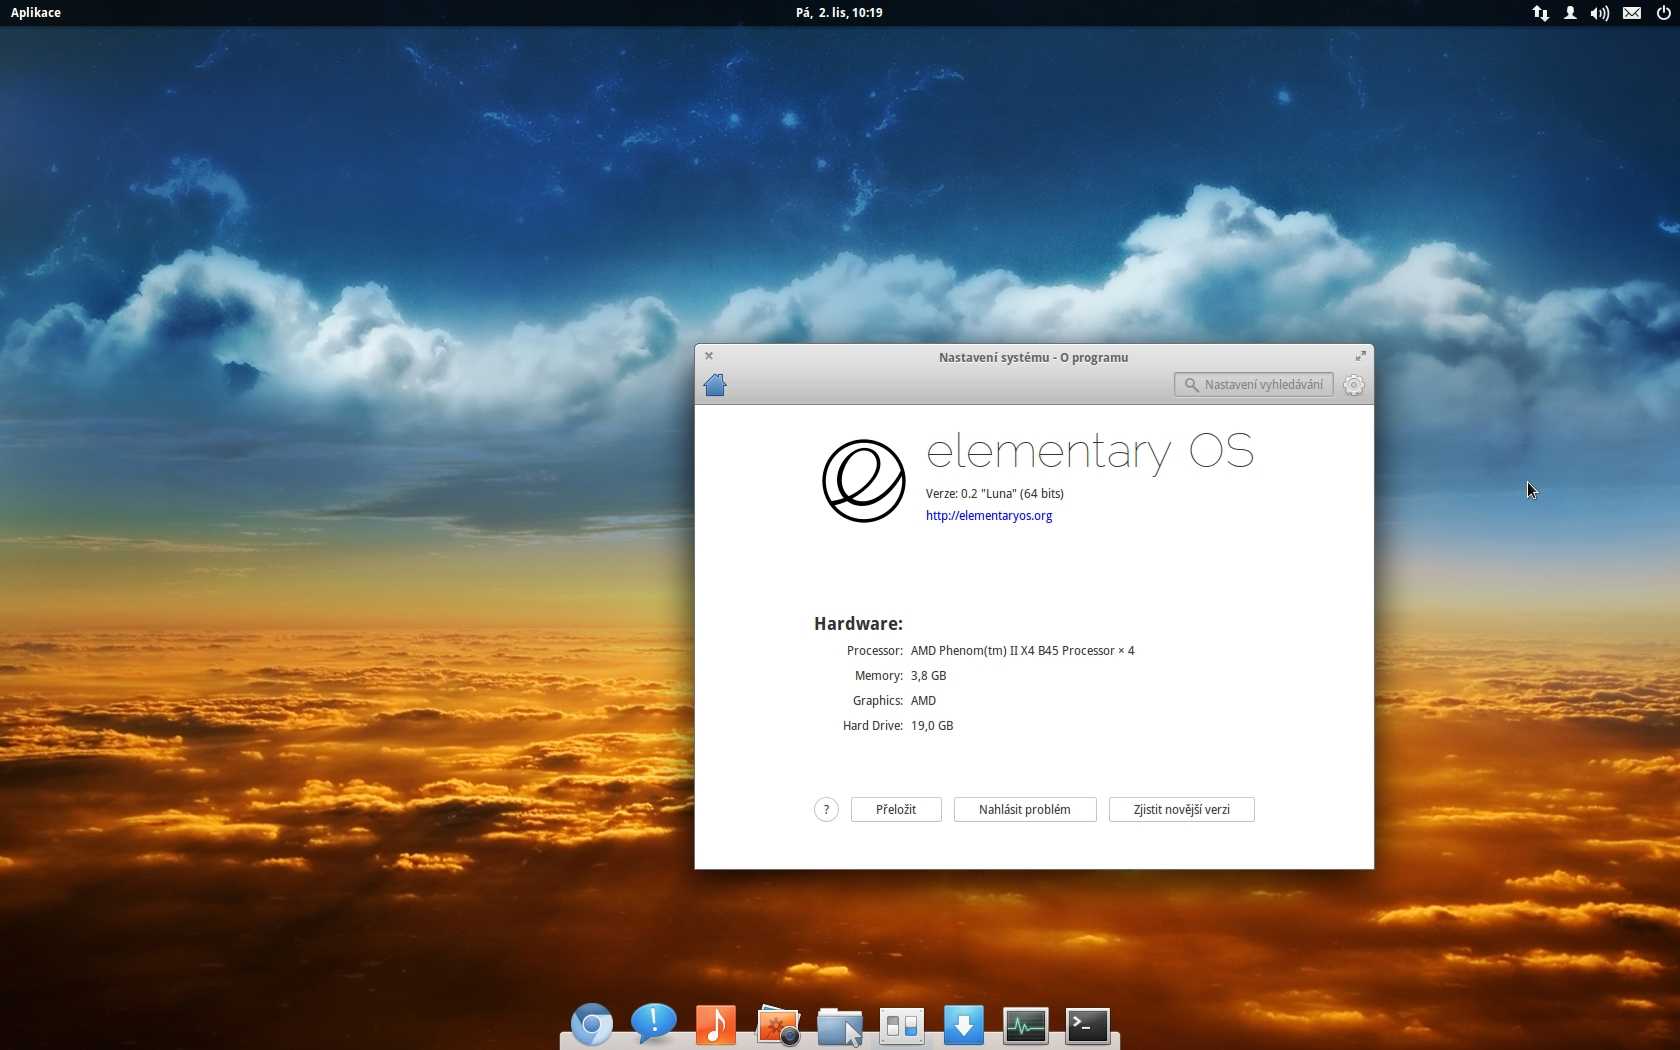This screenshot has width=1680, height=1050.
Task: Open the mail messaging indicator
Action: [x=1632, y=13]
